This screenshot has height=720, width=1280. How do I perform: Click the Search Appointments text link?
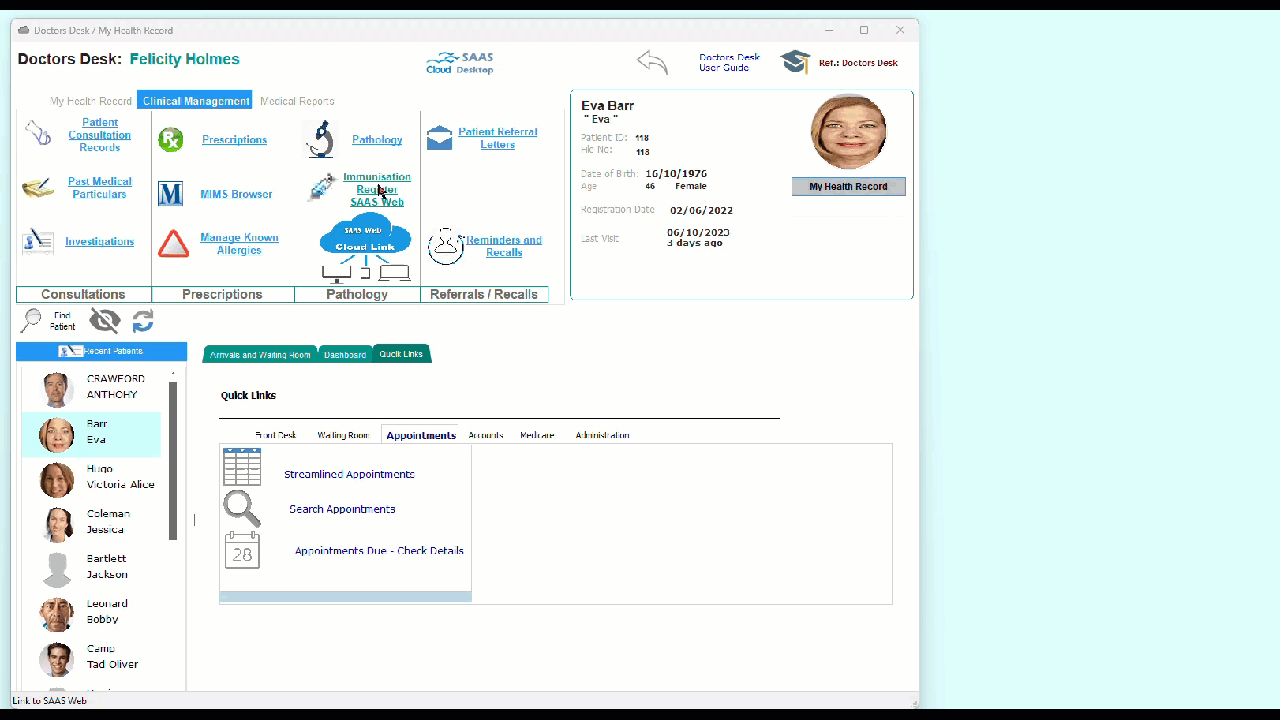click(342, 509)
